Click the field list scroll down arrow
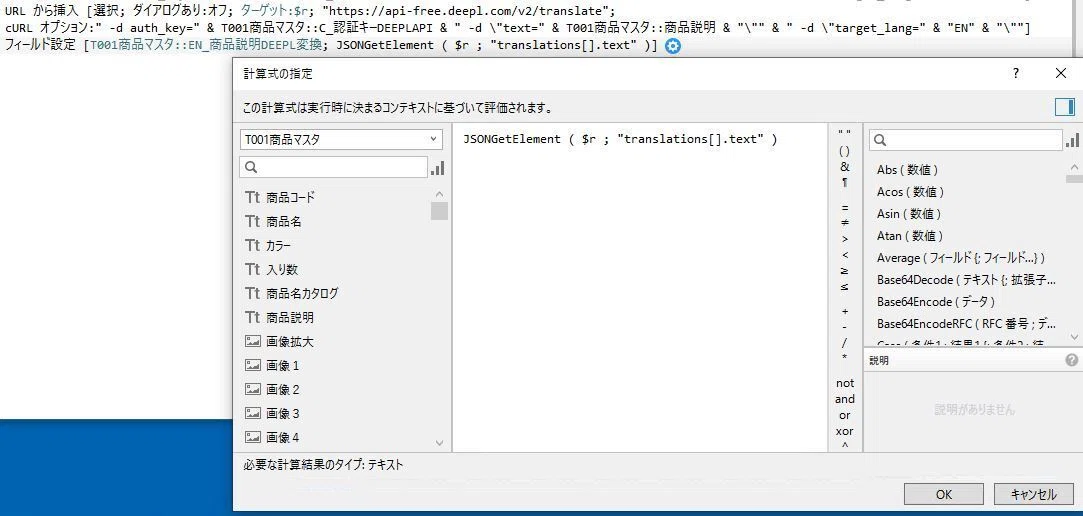This screenshot has width=1083, height=516. point(439,443)
